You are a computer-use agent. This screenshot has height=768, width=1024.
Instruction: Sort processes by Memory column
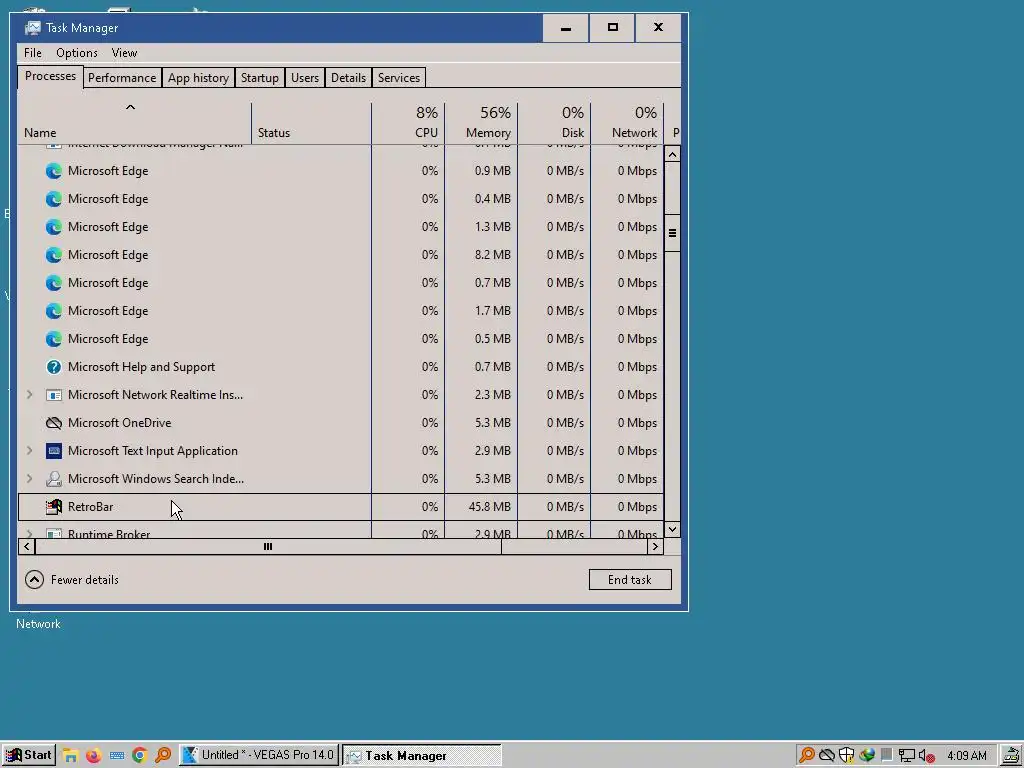pyautogui.click(x=481, y=123)
